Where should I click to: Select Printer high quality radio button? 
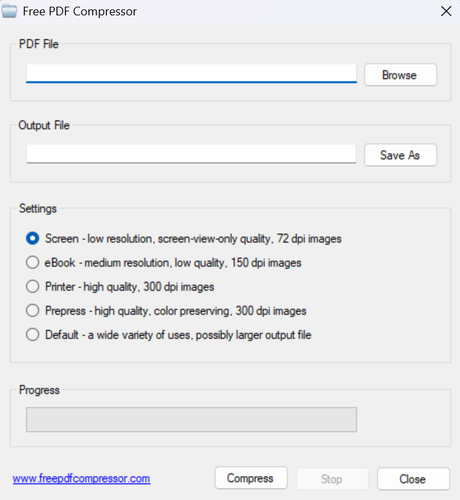[x=33, y=286]
